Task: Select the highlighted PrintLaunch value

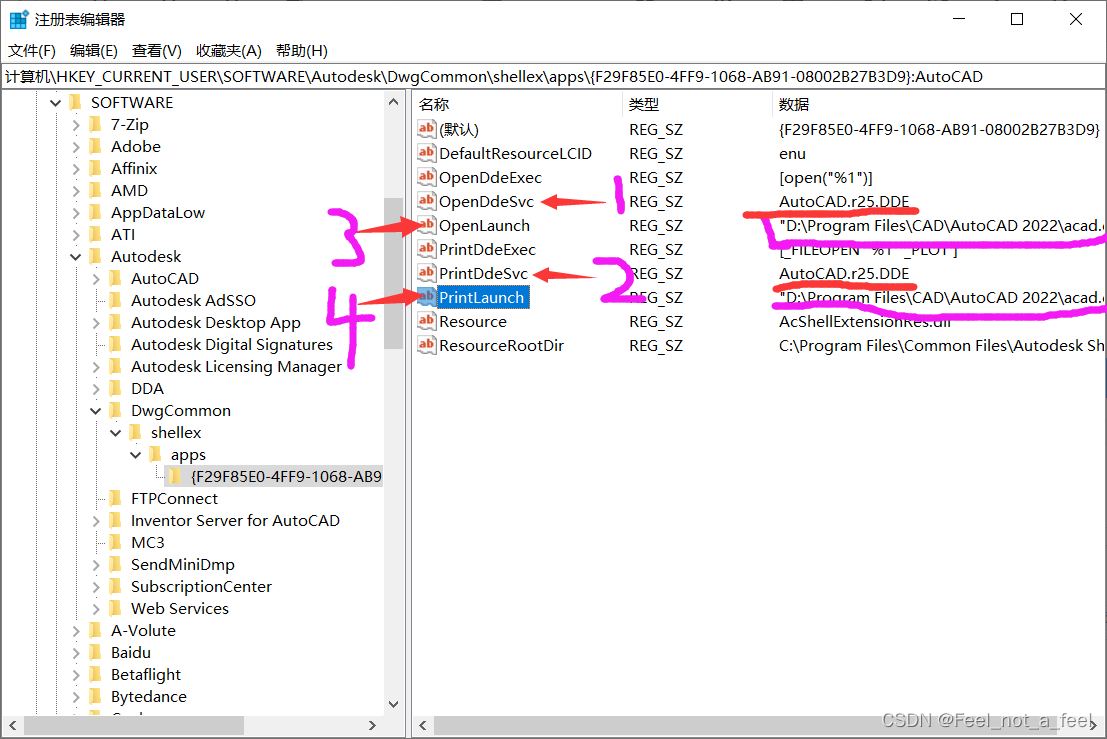Action: click(481, 298)
